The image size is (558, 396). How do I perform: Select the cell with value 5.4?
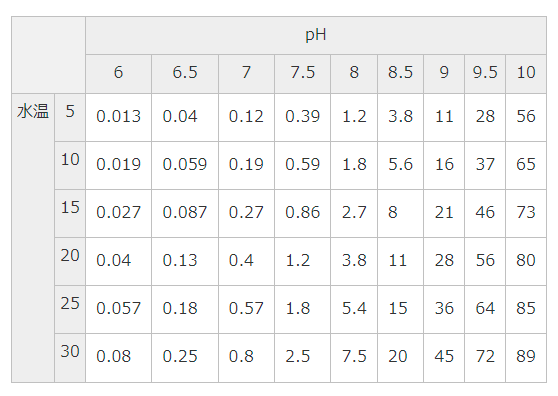(x=354, y=310)
